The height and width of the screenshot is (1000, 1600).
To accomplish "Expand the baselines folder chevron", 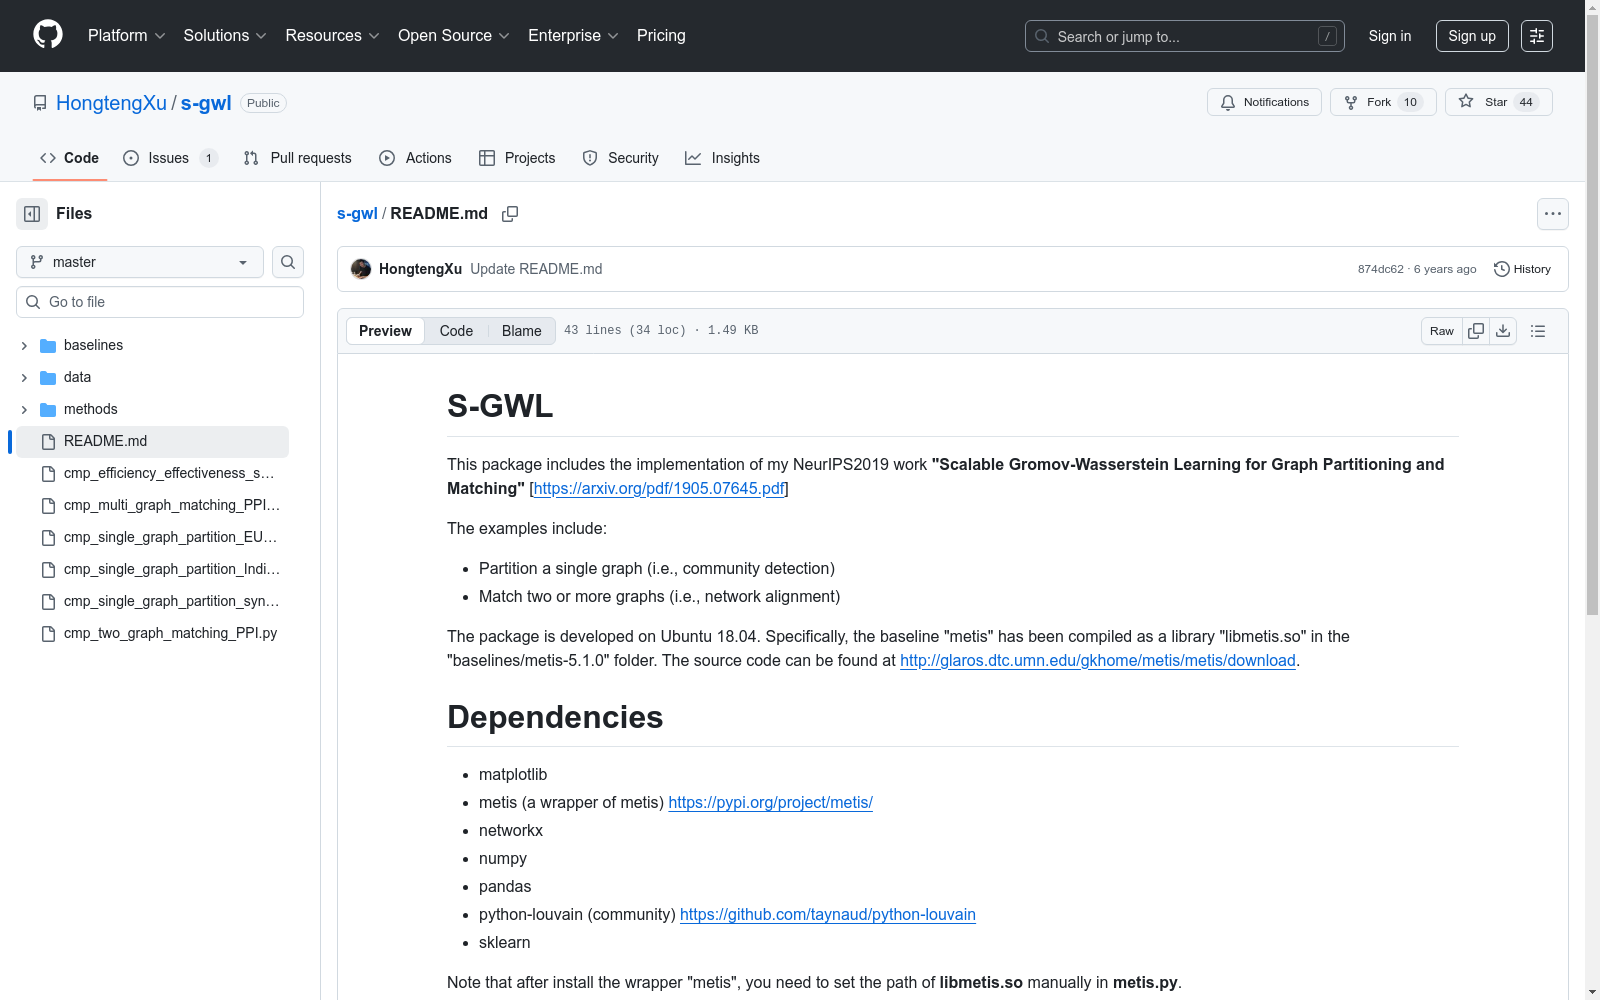I will (x=24, y=345).
